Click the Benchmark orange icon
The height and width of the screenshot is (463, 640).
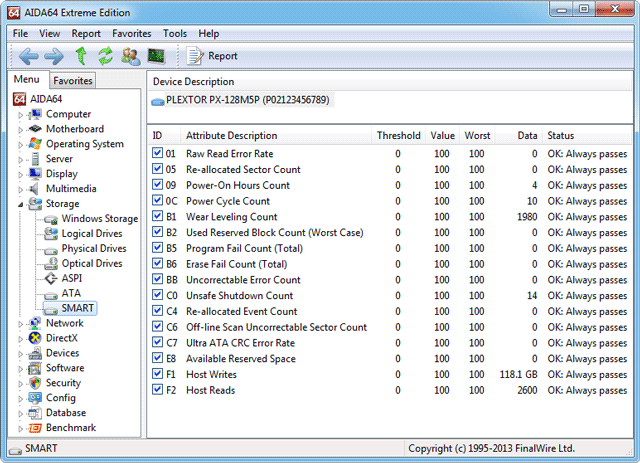[x=35, y=428]
